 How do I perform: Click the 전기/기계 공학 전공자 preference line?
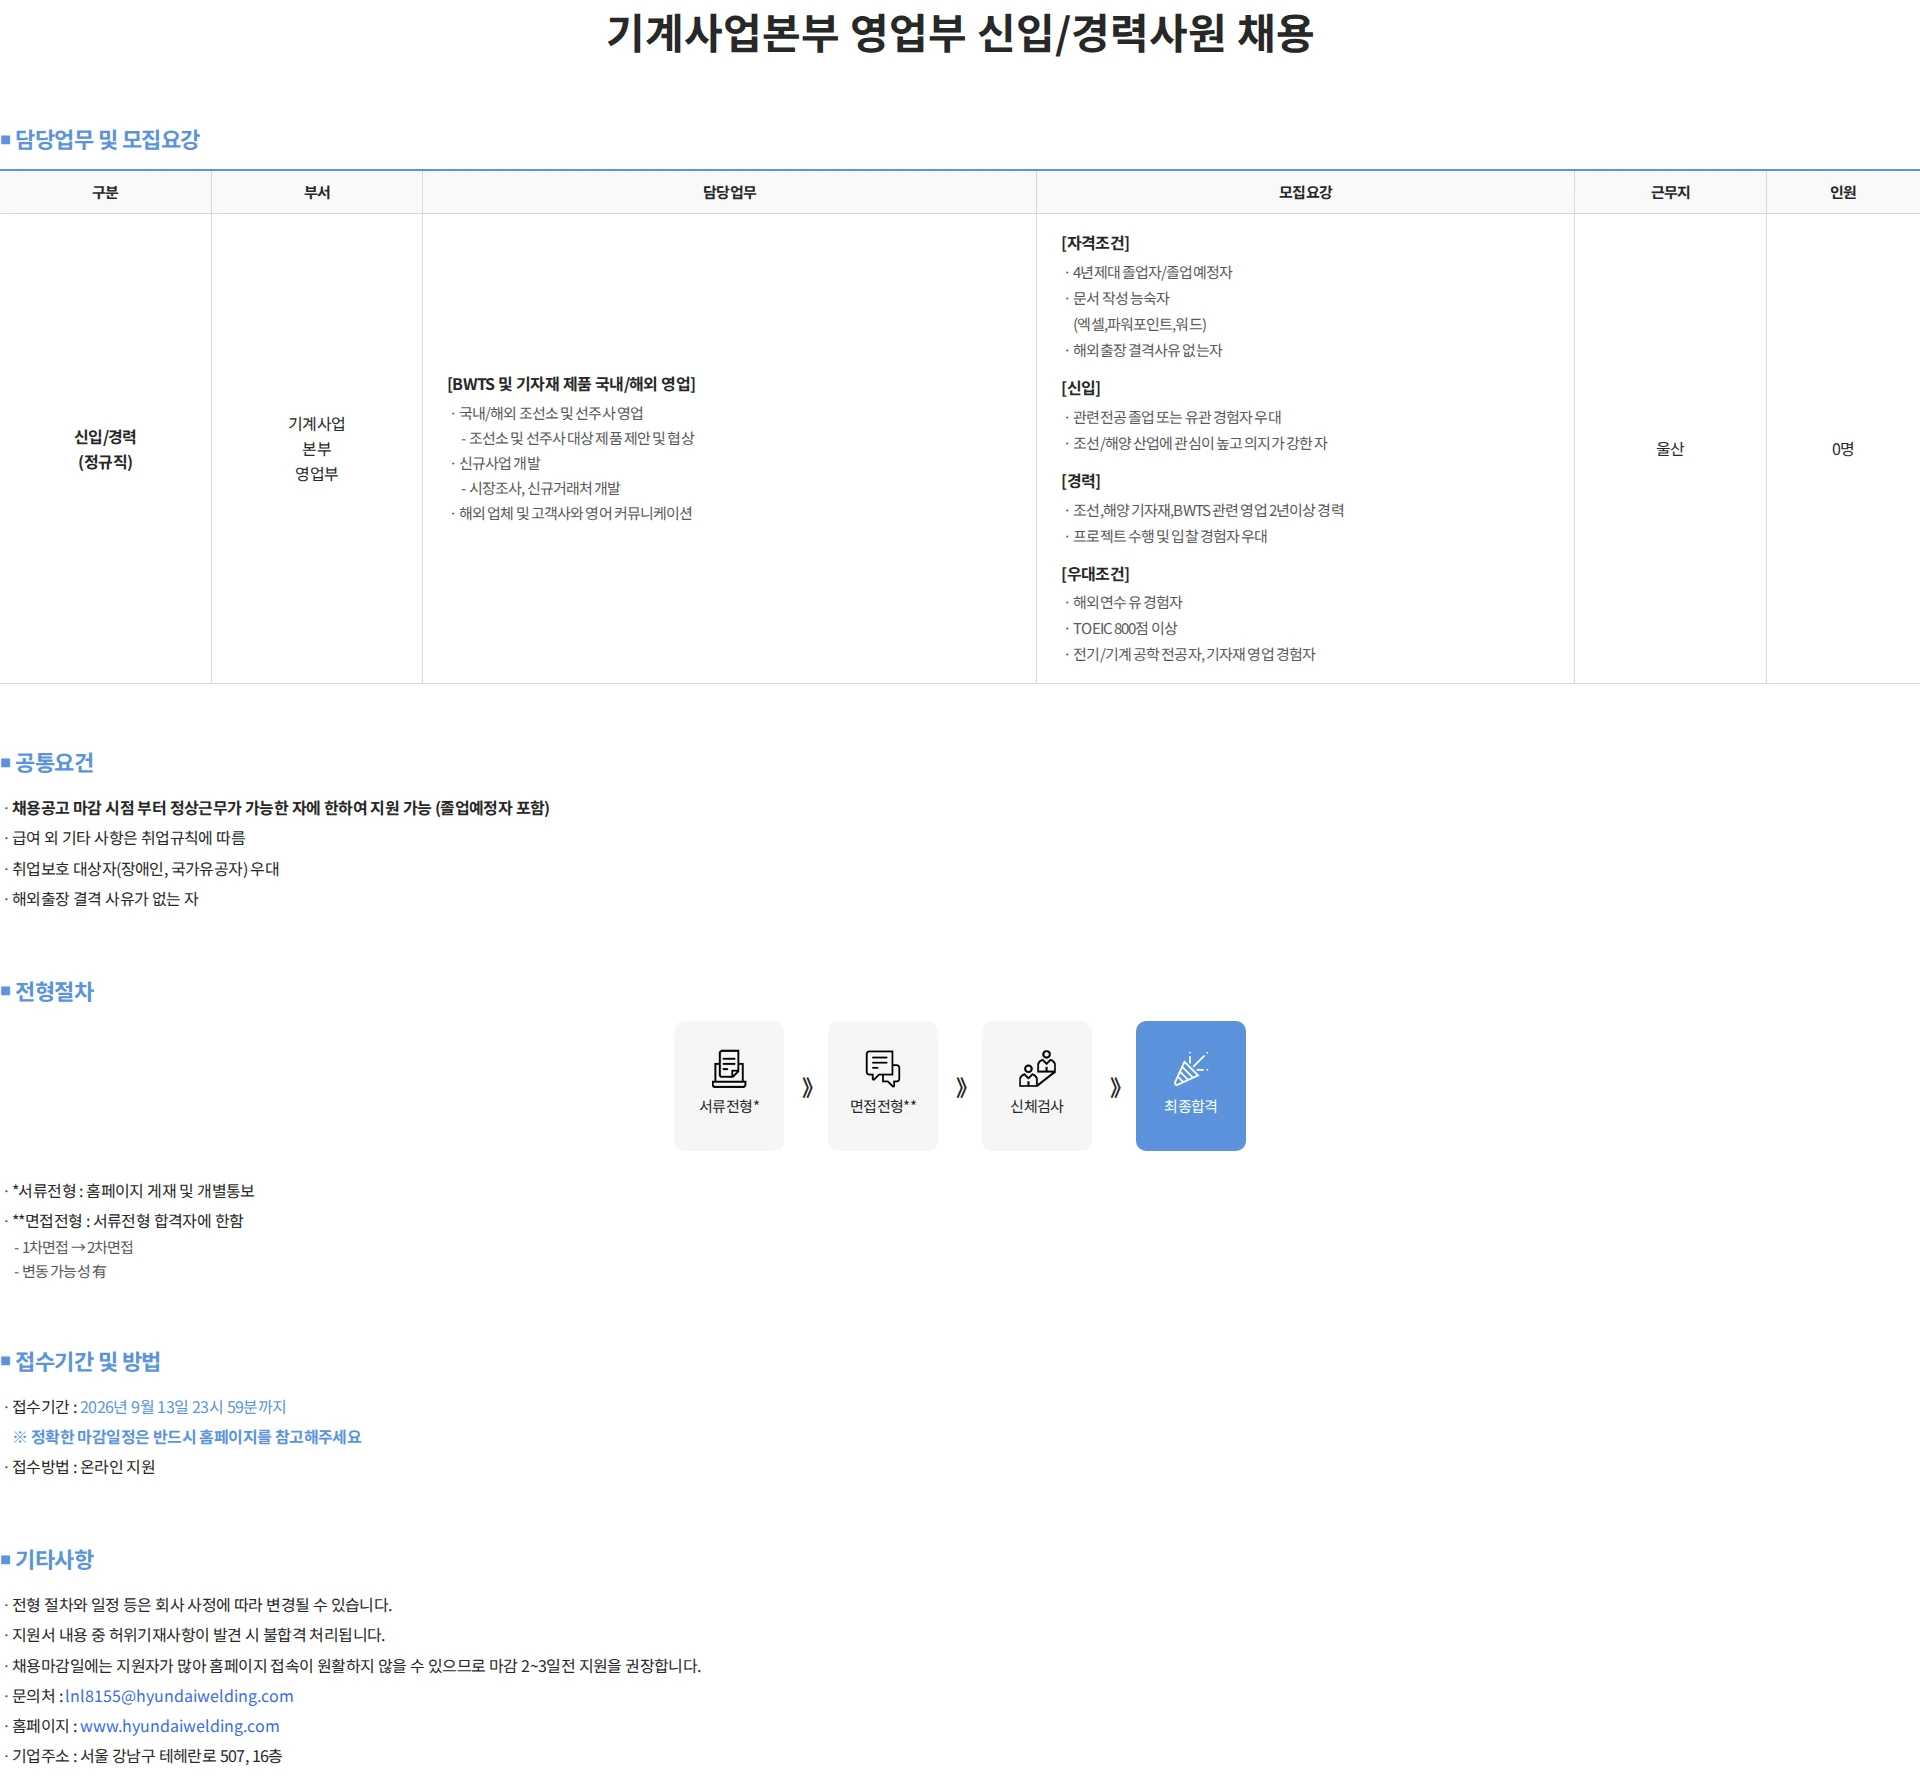click(1194, 654)
